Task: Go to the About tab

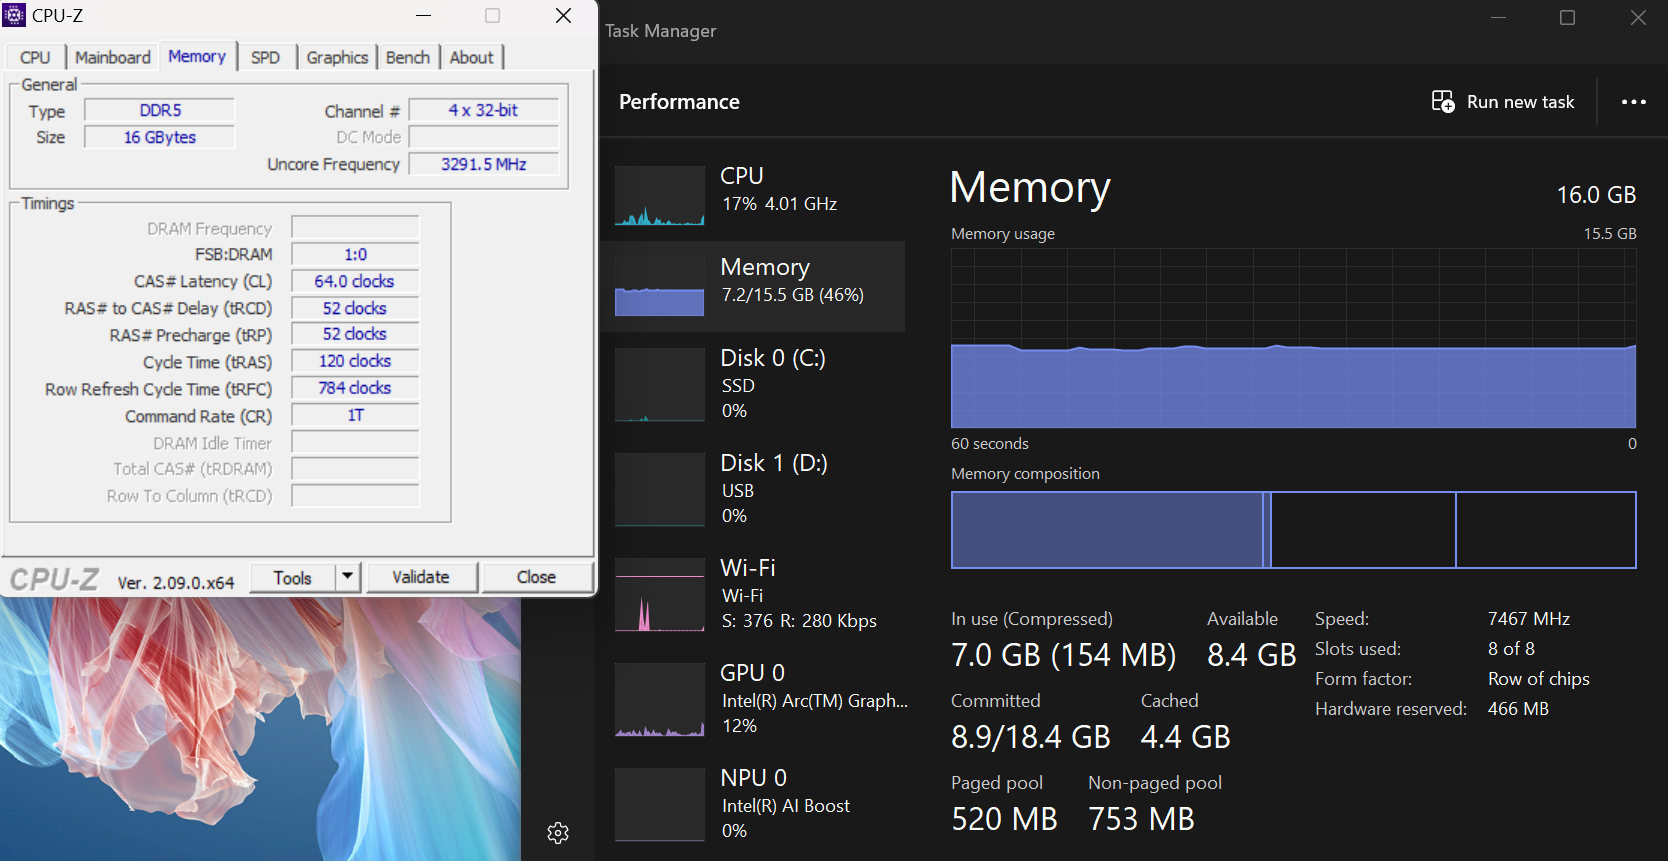Action: pyautogui.click(x=471, y=58)
